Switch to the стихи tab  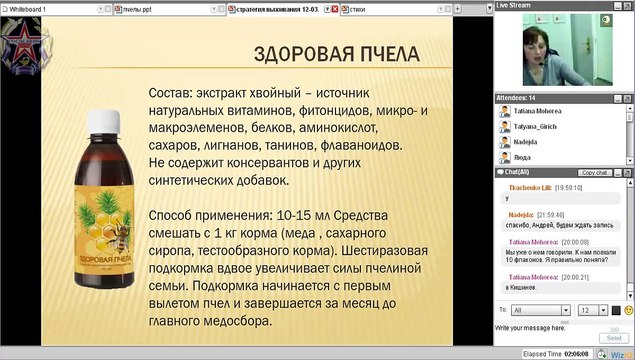[397, 9]
